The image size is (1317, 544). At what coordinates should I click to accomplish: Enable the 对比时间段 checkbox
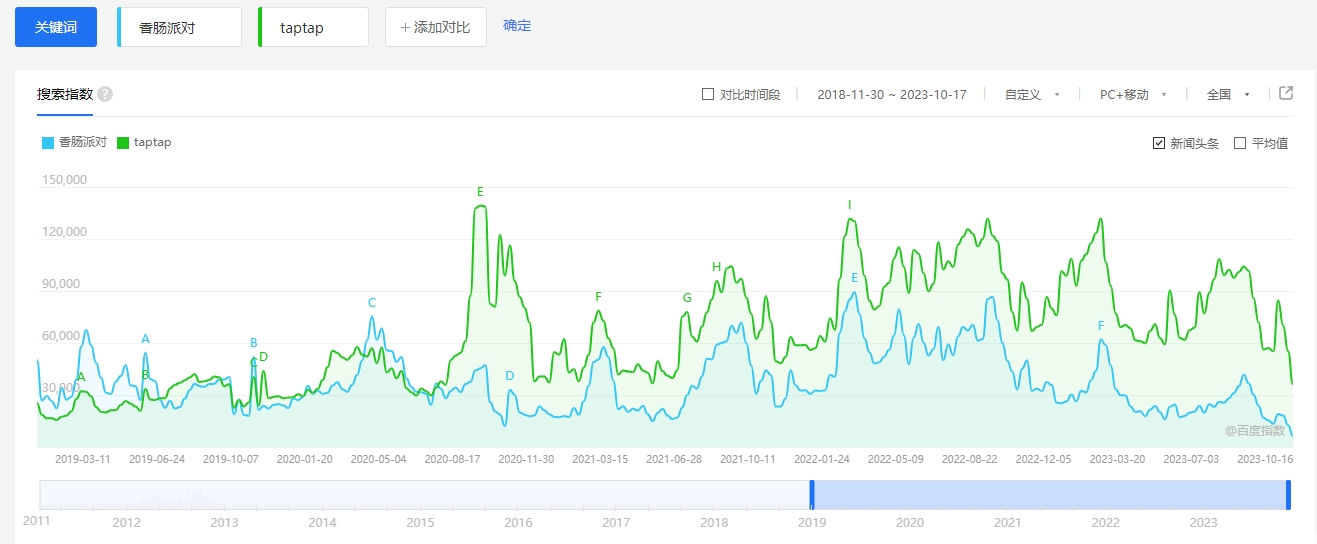[x=708, y=94]
